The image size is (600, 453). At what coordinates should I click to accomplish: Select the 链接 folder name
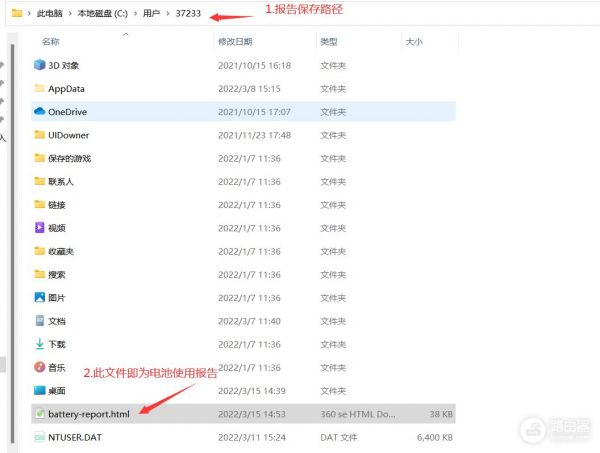tap(57, 205)
